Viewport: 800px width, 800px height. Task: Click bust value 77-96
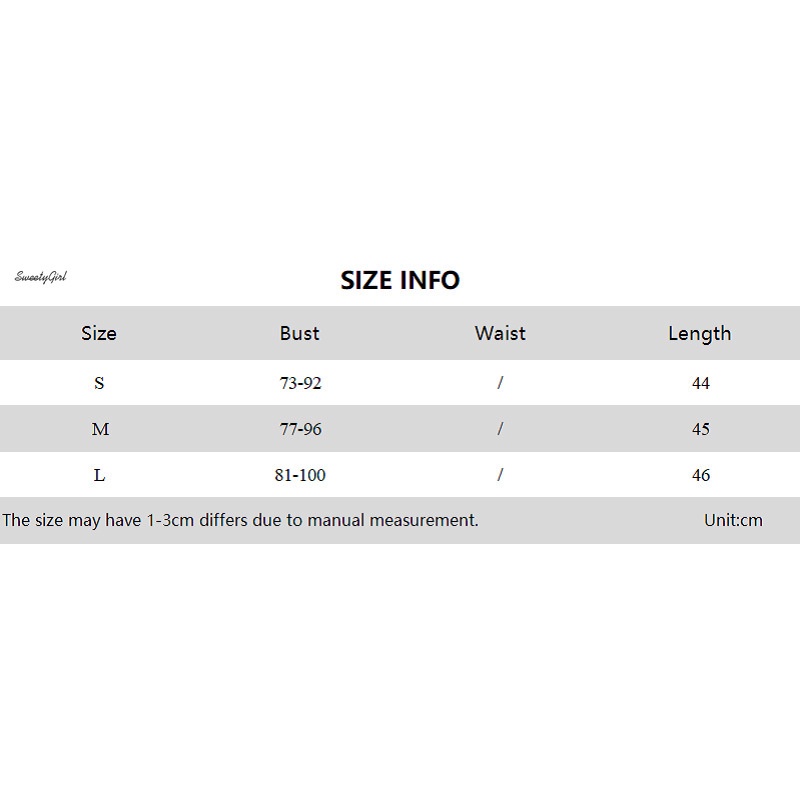click(300, 429)
